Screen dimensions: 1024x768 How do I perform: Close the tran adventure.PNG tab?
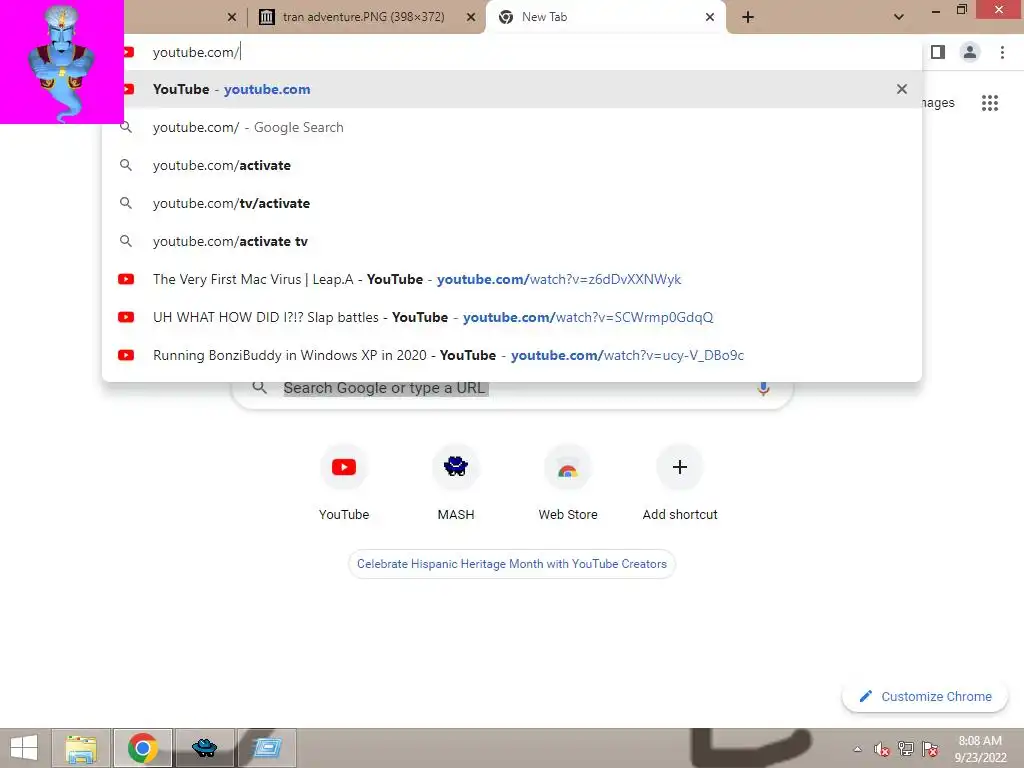471,17
